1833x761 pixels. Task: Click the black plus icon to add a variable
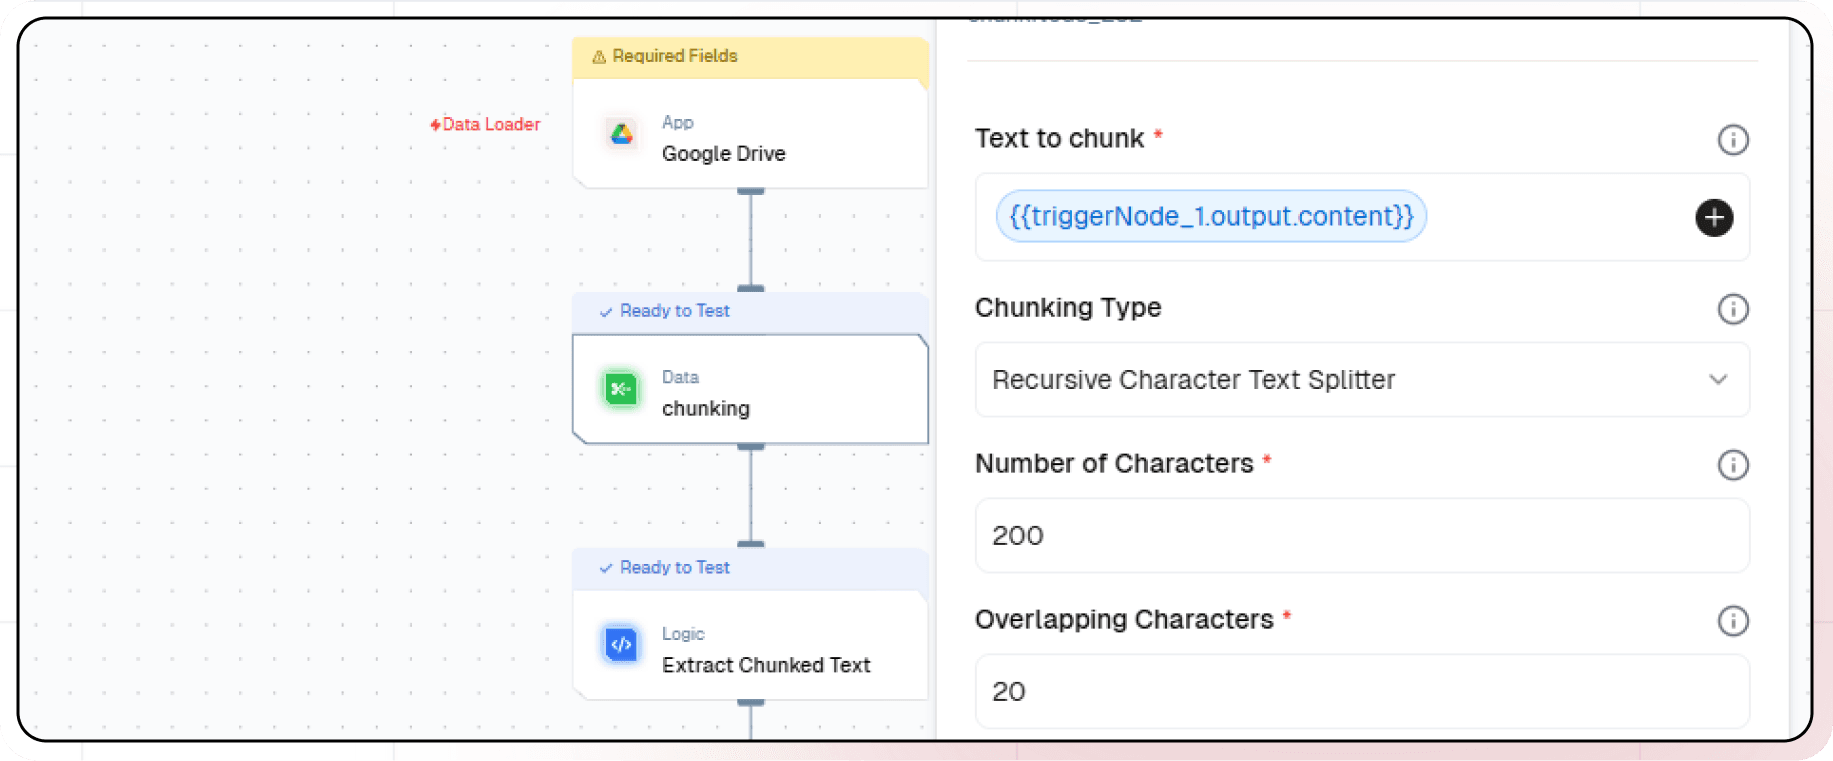(1713, 218)
